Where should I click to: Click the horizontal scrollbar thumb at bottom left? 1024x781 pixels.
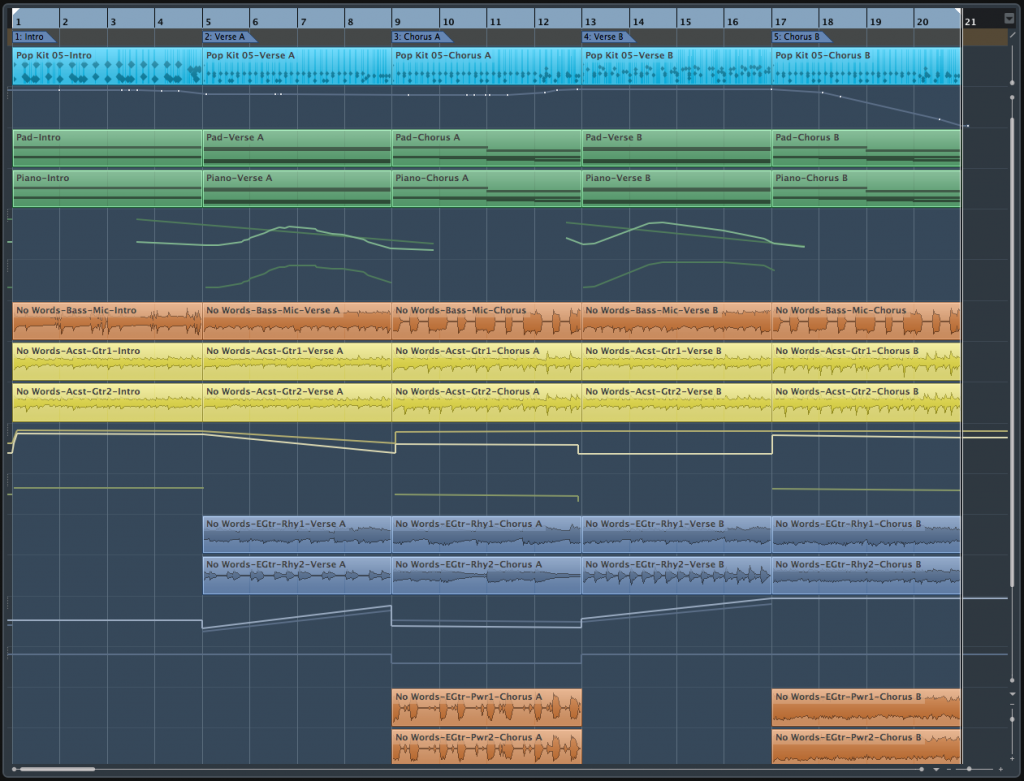pos(54,769)
